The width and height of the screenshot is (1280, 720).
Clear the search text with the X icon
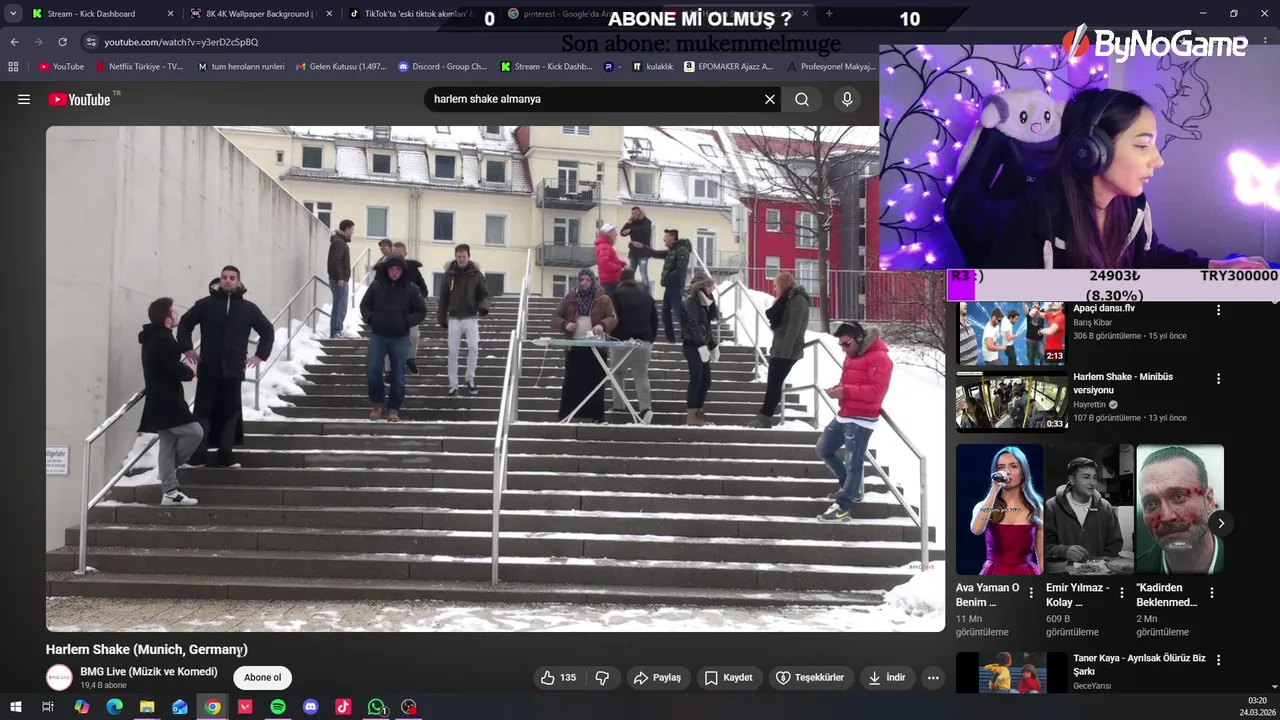pos(770,99)
